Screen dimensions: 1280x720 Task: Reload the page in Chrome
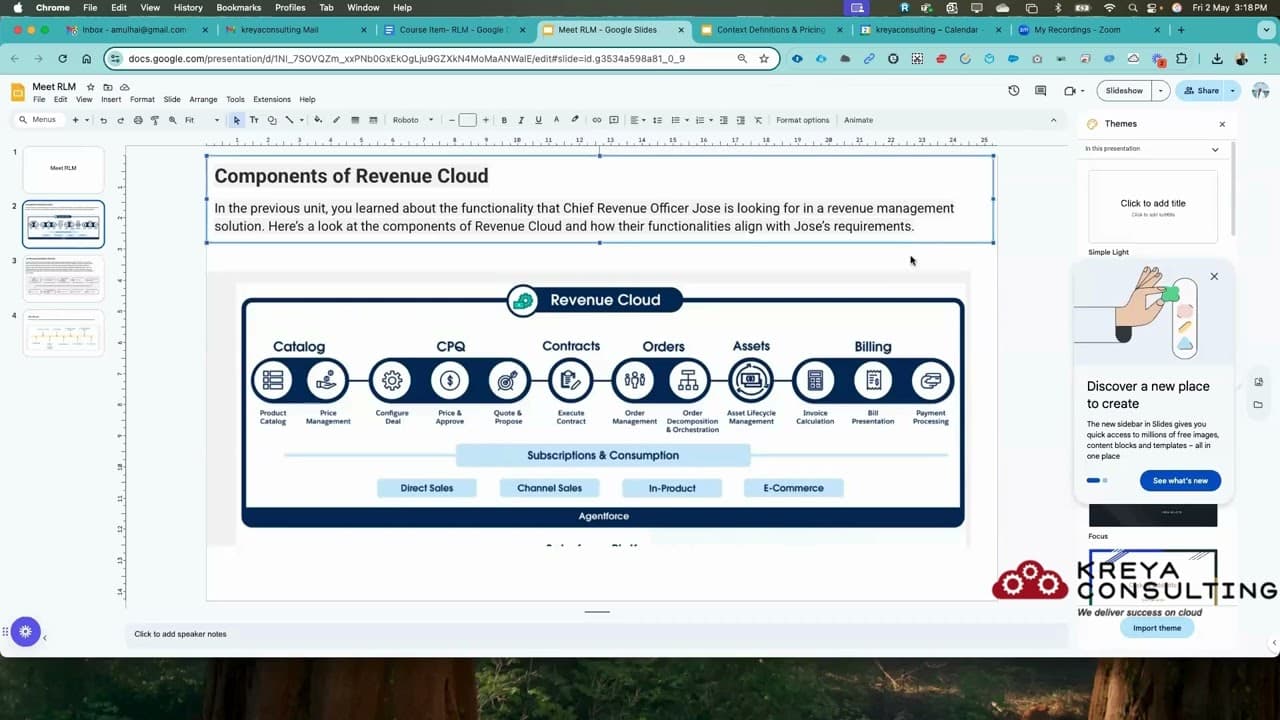coord(62,59)
